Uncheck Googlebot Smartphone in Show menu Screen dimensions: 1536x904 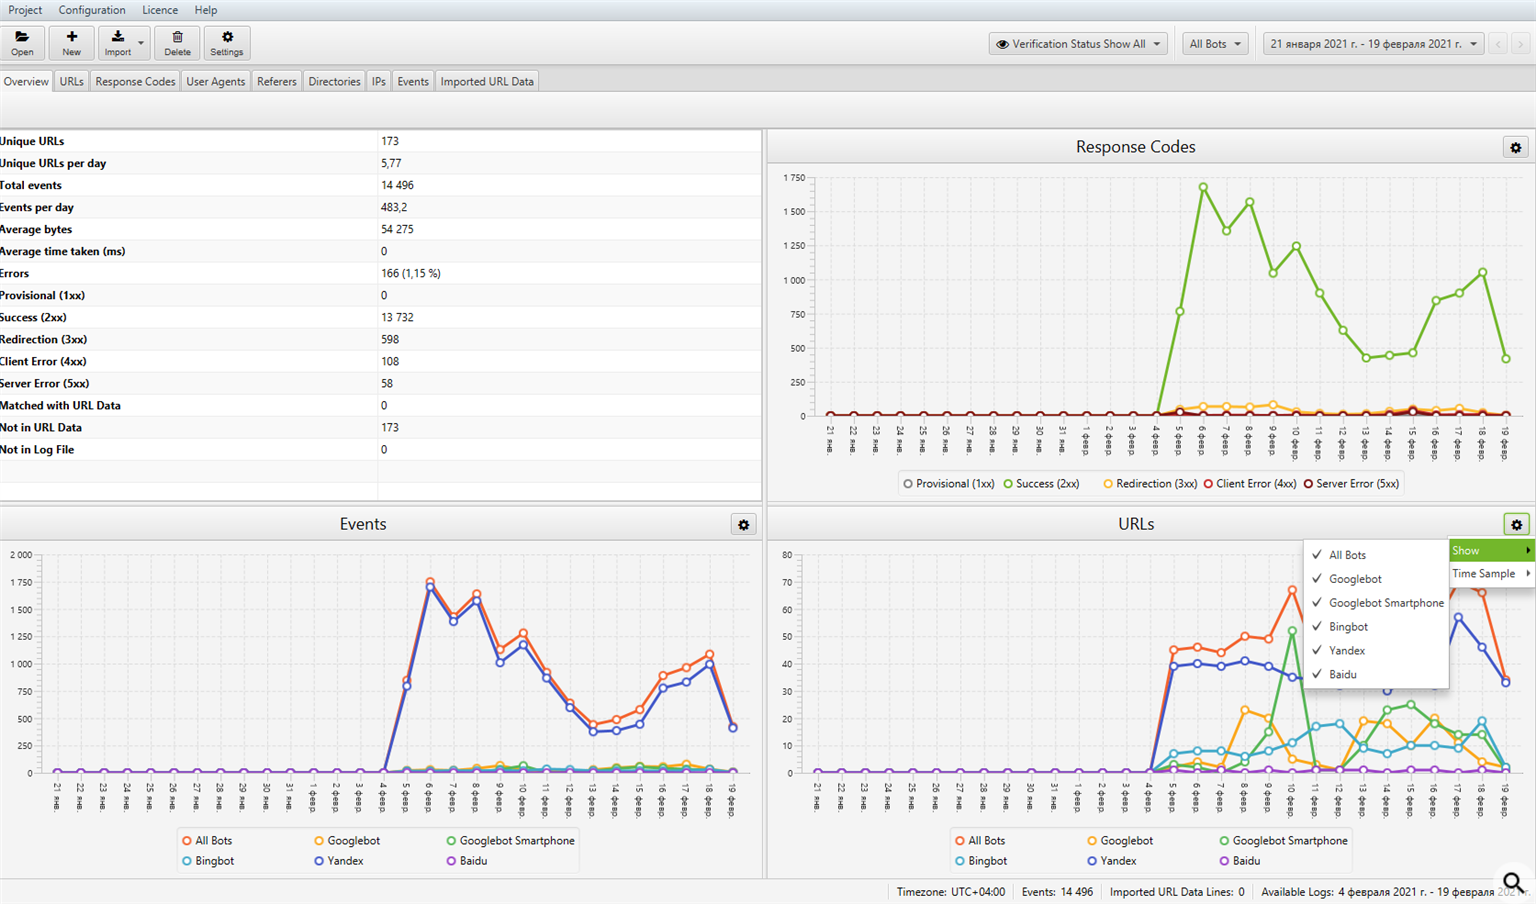(1375, 603)
